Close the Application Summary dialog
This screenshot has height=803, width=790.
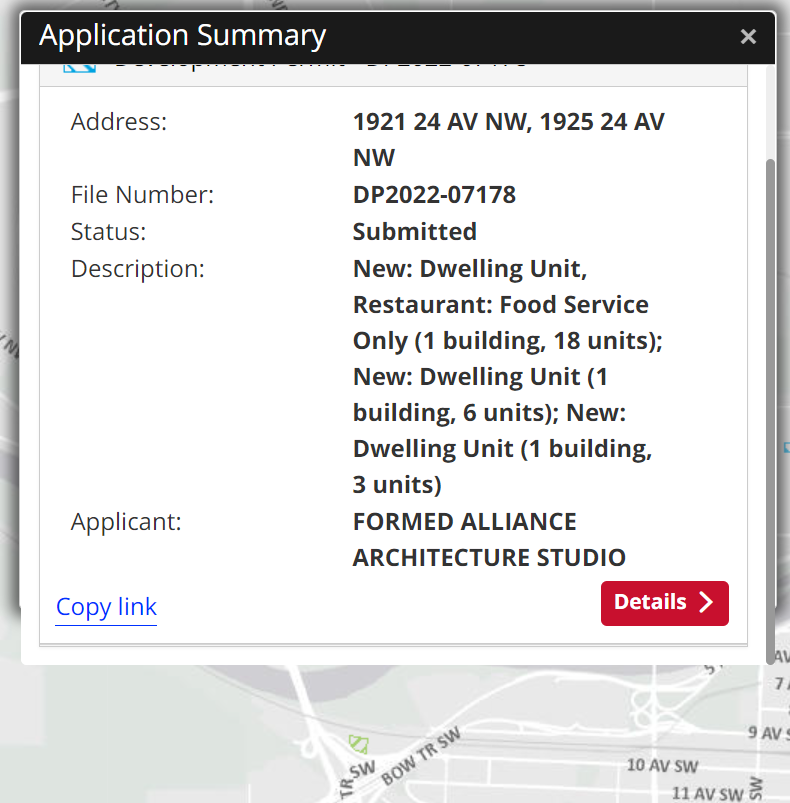click(x=748, y=37)
